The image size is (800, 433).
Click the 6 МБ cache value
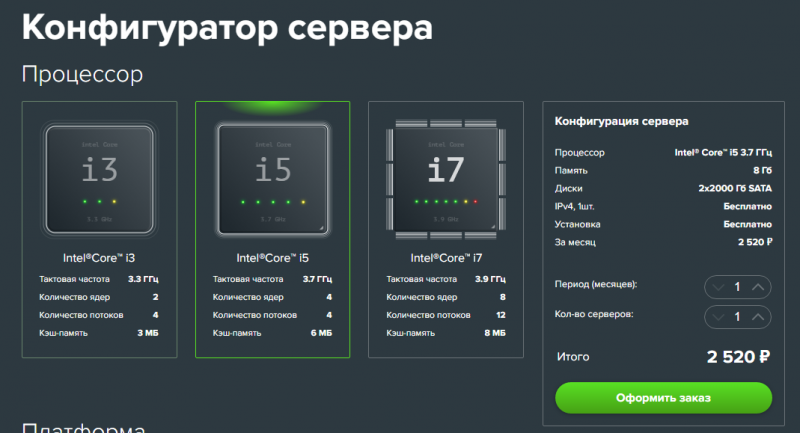pos(321,333)
